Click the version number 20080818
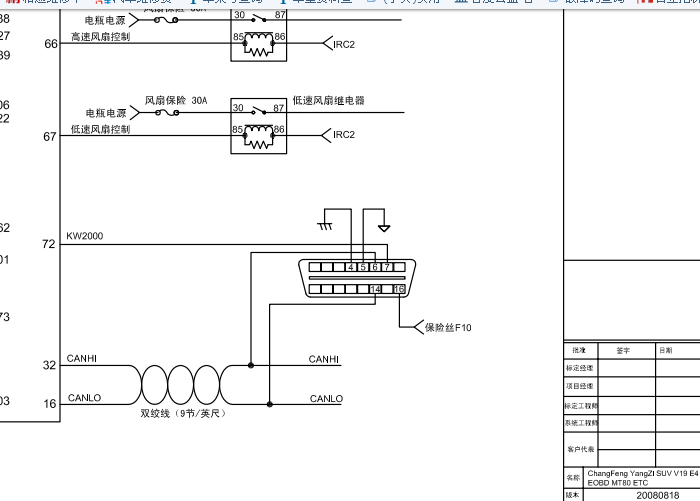The width and height of the screenshot is (700, 501). pyautogui.click(x=658, y=496)
